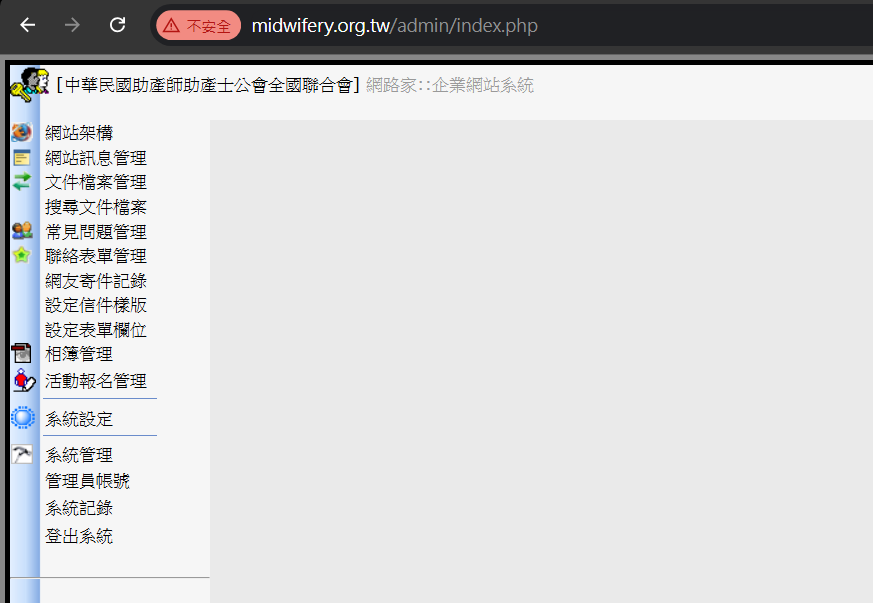Select 搜尋文件檔案 link
873x603 pixels.
[96, 207]
